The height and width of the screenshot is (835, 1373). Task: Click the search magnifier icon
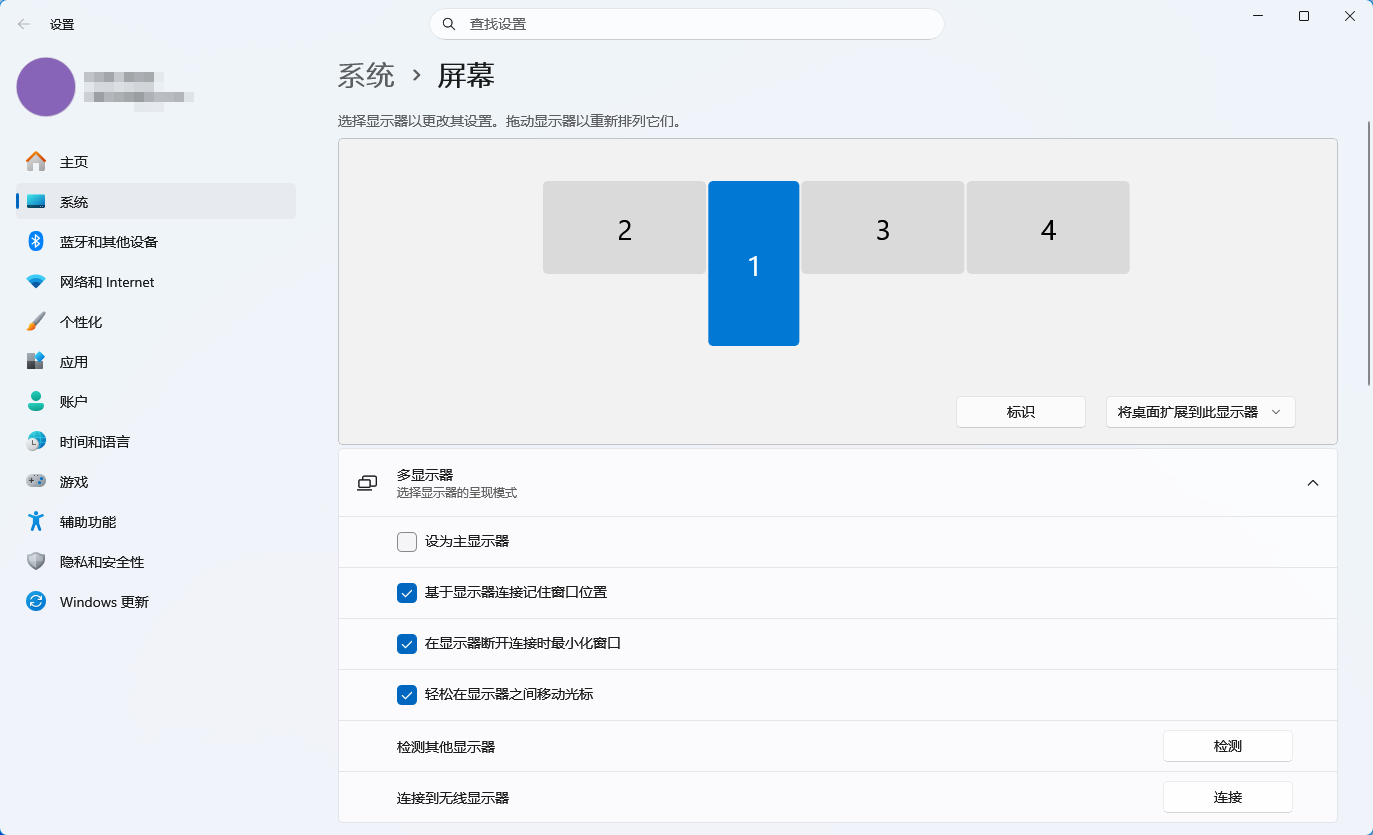(449, 24)
